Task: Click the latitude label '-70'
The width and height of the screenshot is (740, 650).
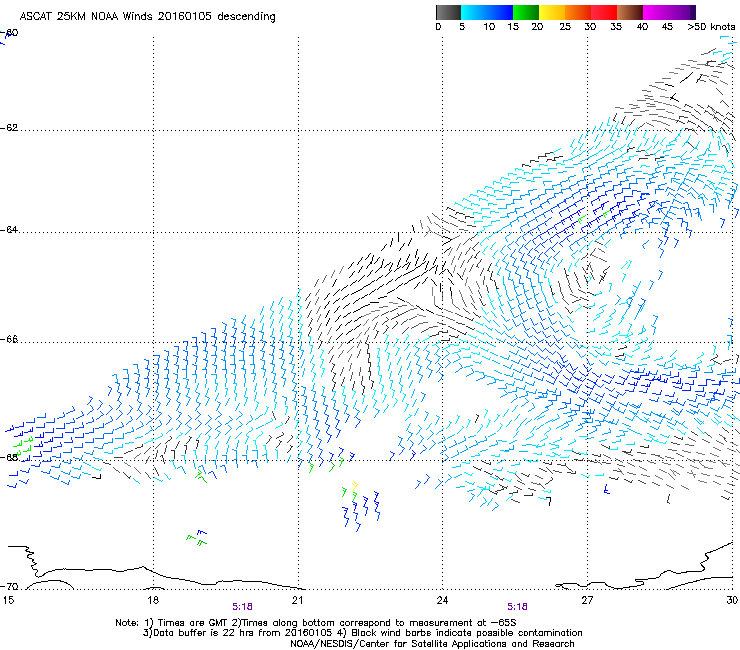Action: pos(9,587)
